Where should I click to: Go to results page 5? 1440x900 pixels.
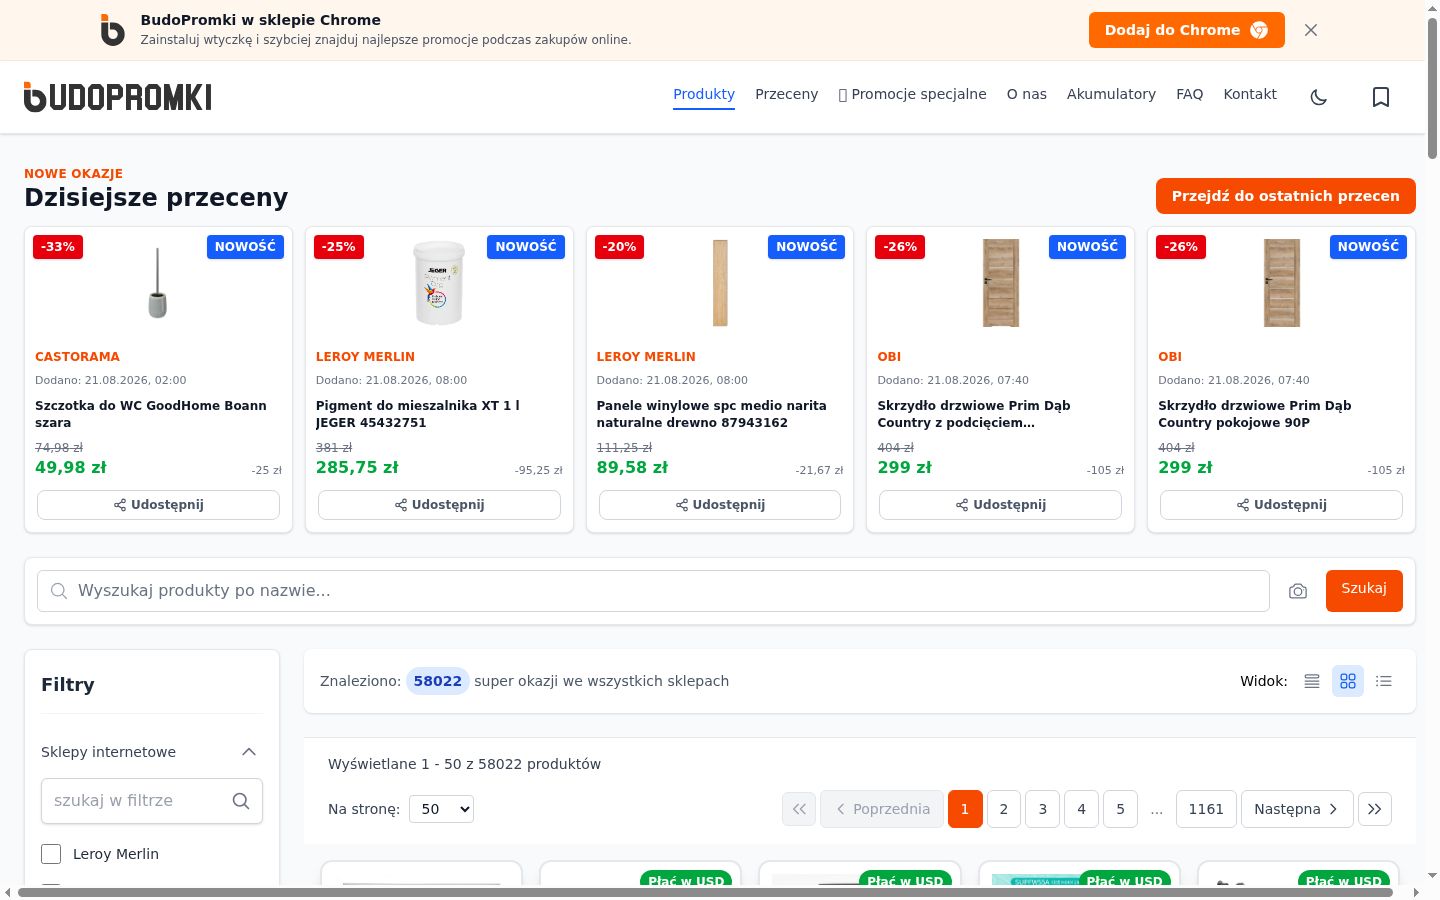pos(1120,809)
